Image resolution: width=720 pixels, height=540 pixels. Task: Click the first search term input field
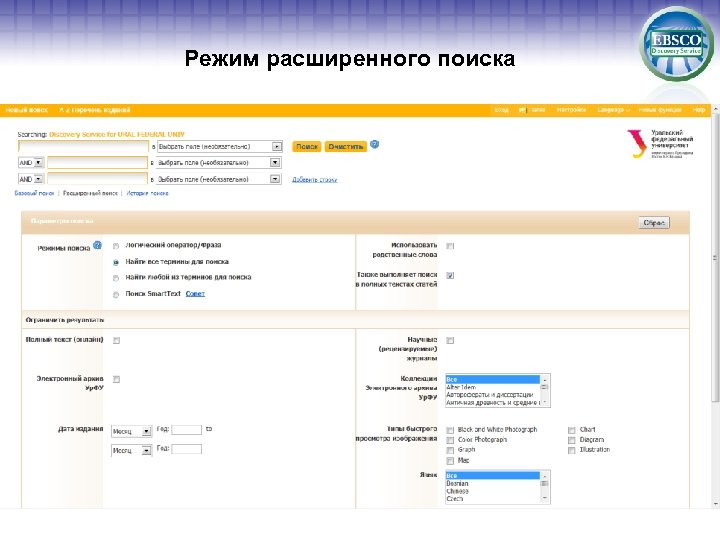click(83, 146)
